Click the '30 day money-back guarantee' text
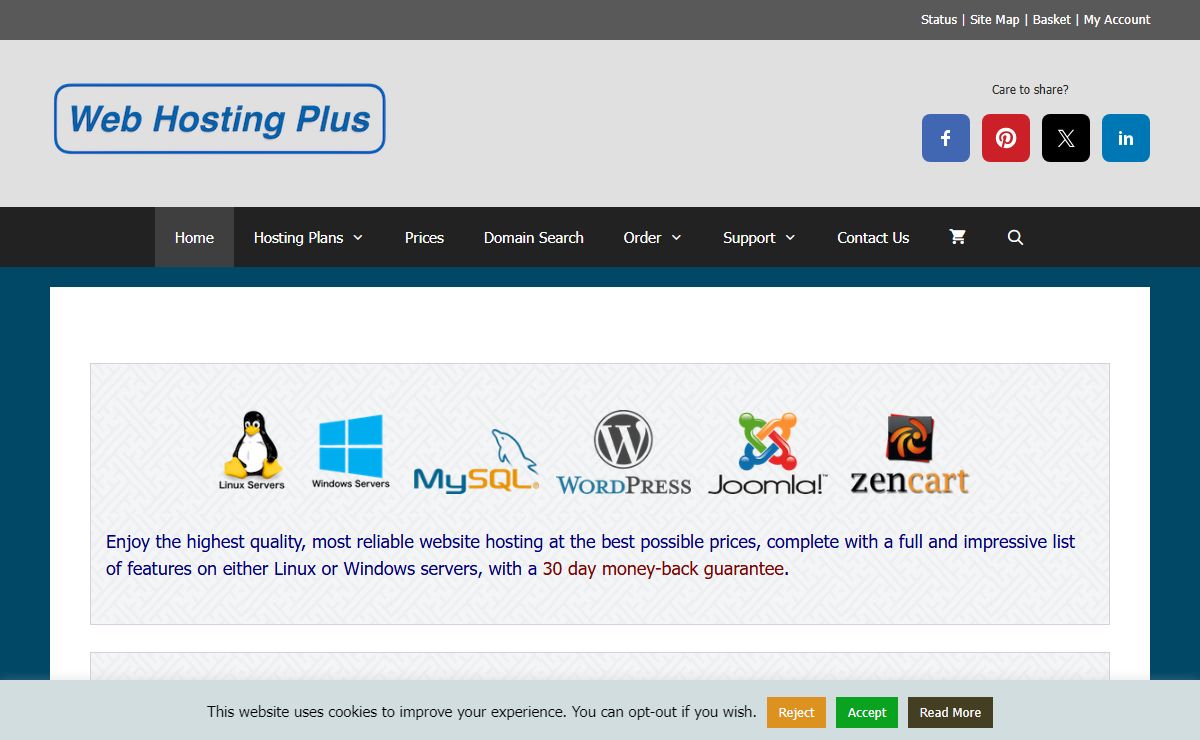Screen dimensions: 1200x740 (663, 569)
